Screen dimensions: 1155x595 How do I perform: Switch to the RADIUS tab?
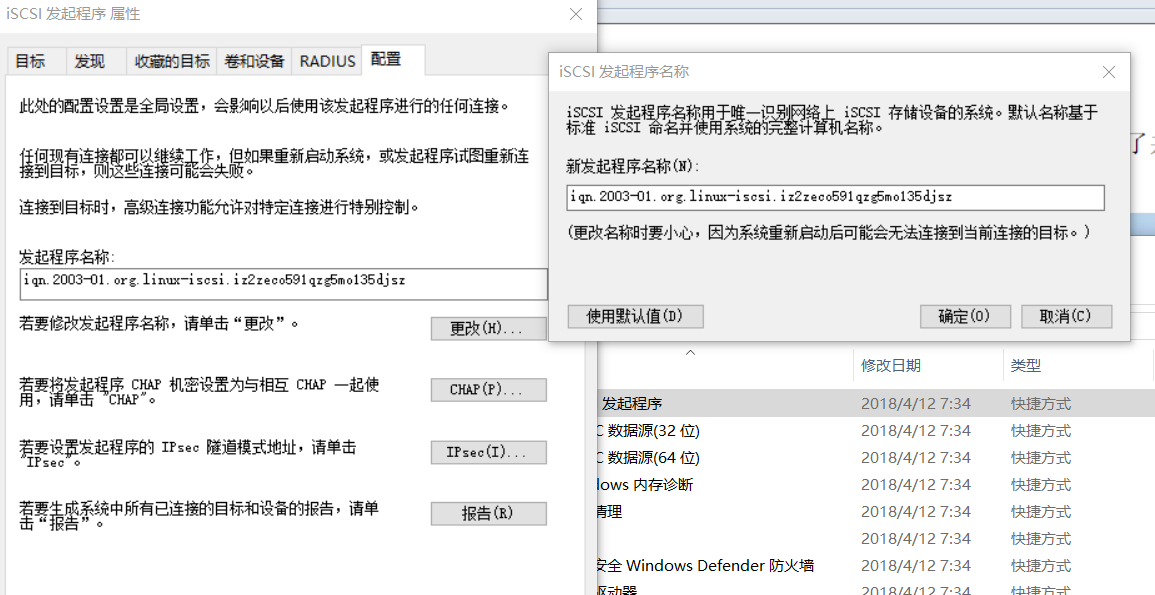click(x=326, y=61)
